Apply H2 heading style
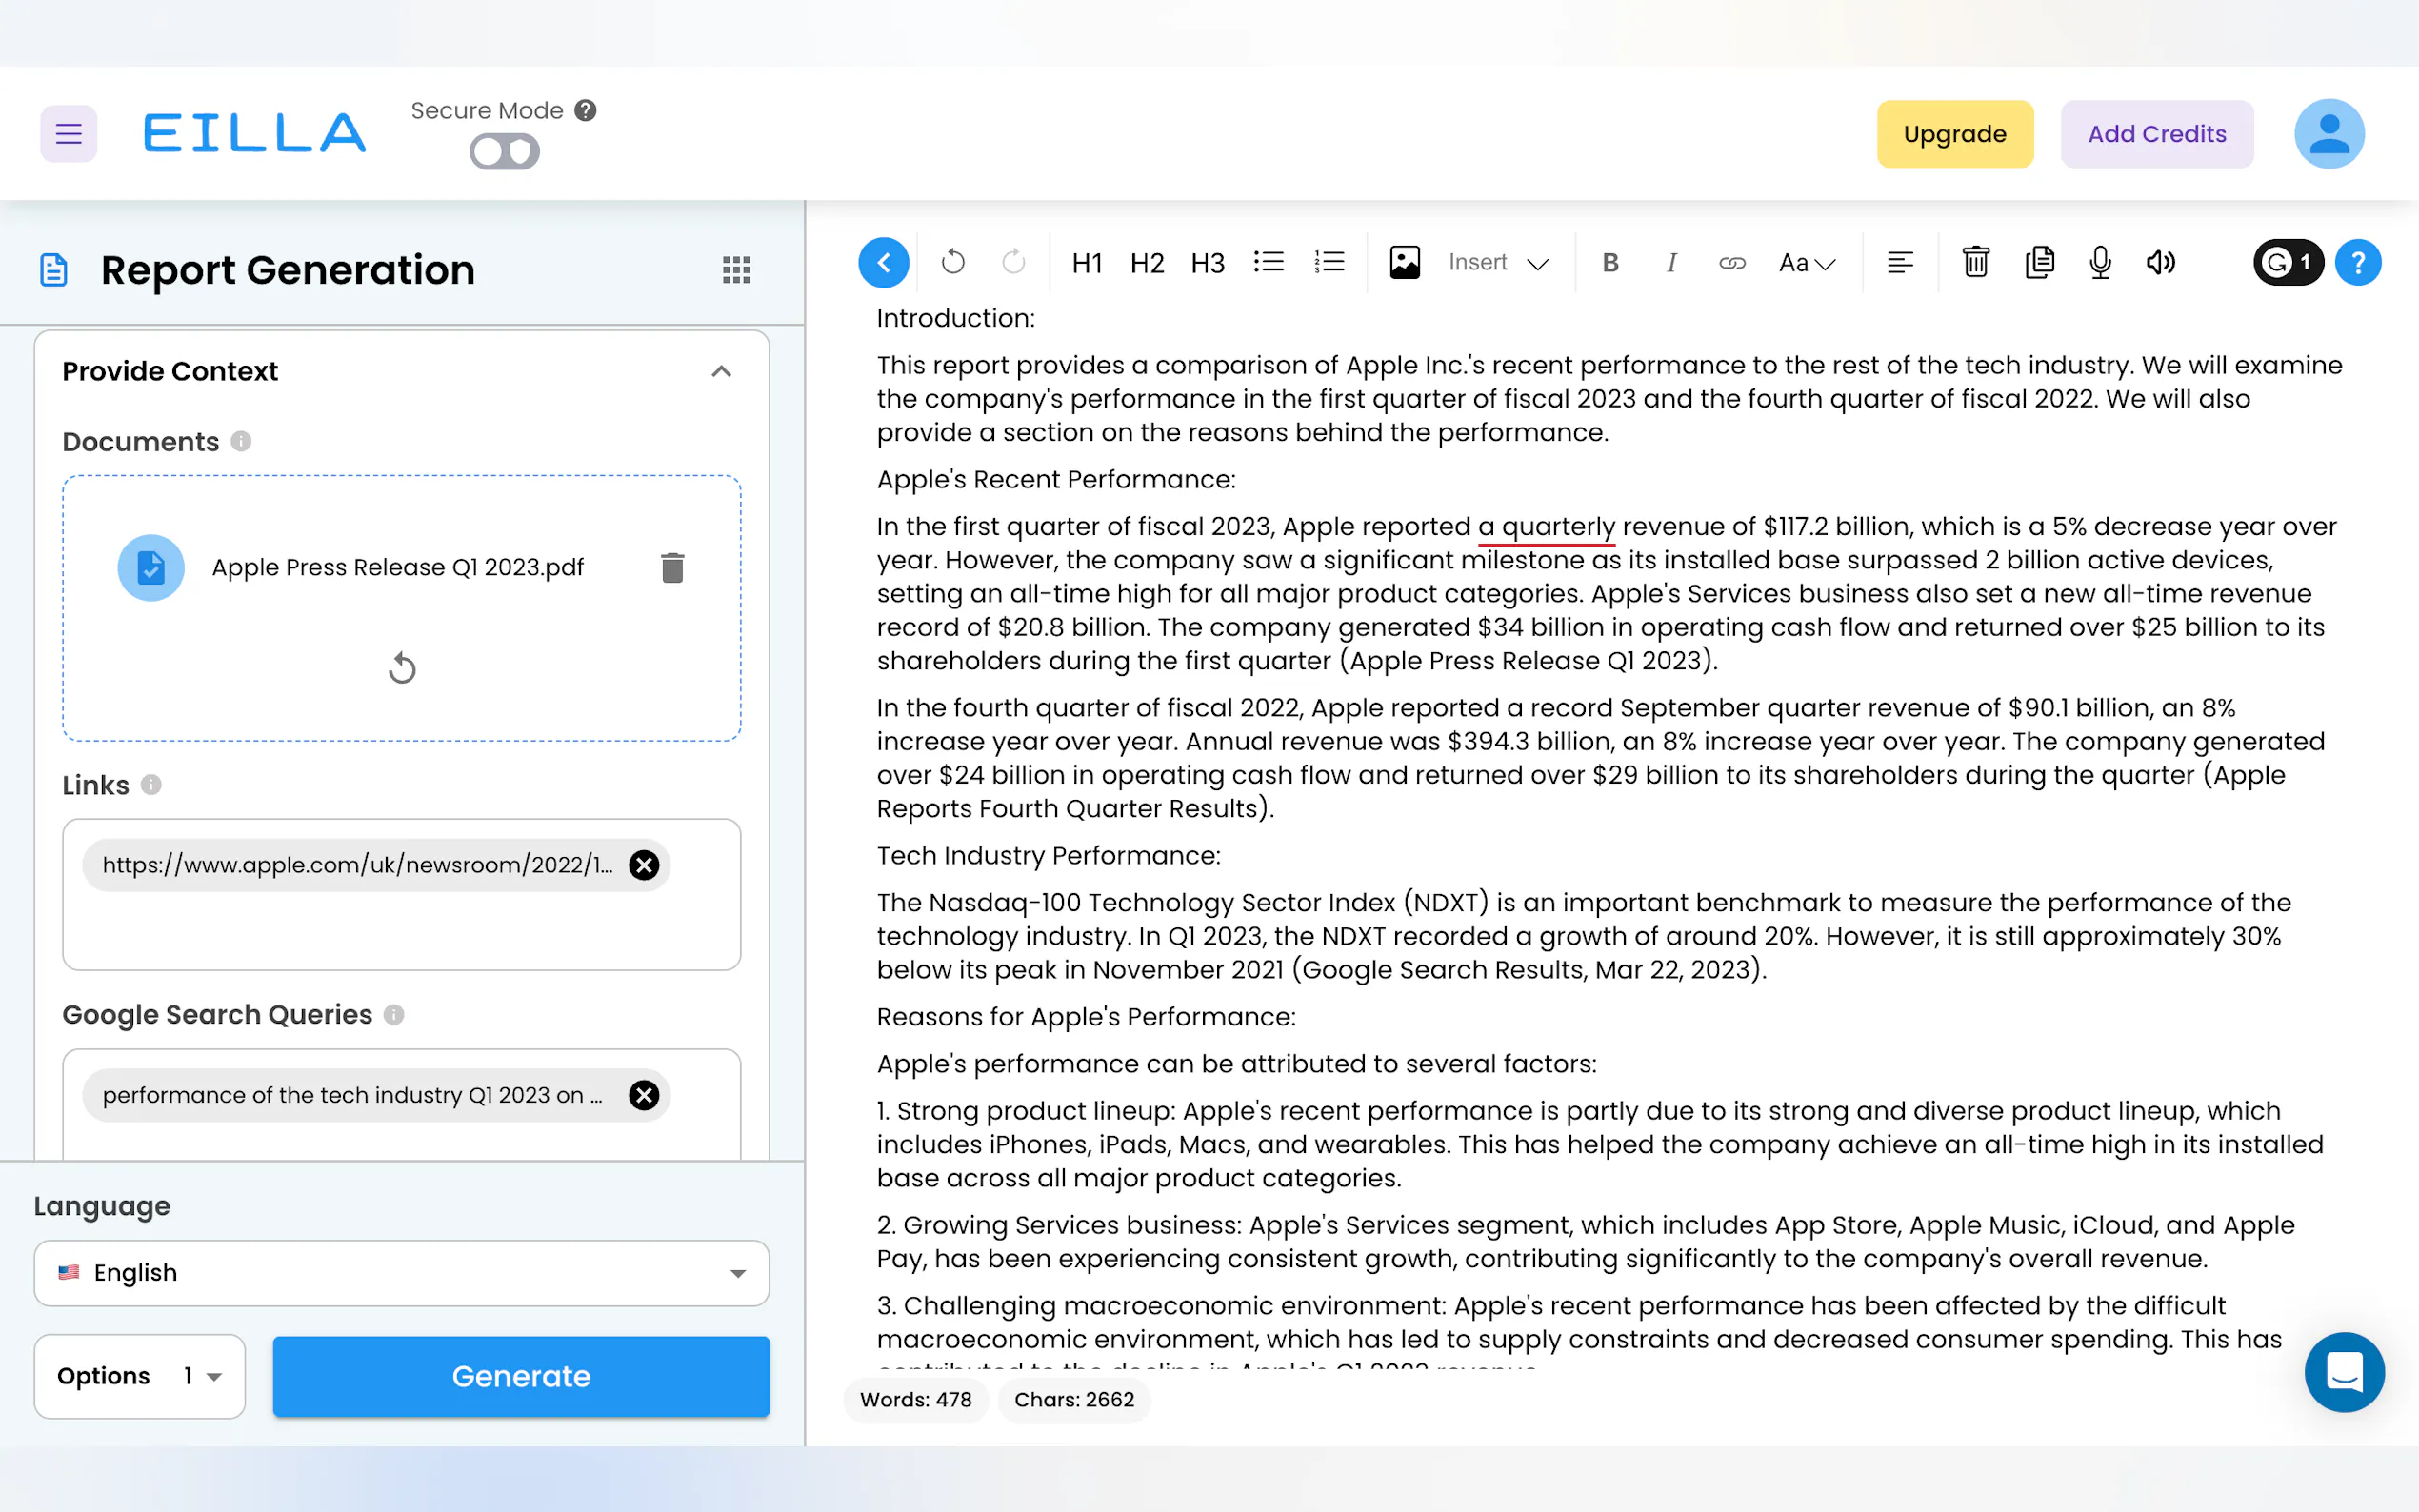The image size is (2419, 1512). tap(1147, 263)
